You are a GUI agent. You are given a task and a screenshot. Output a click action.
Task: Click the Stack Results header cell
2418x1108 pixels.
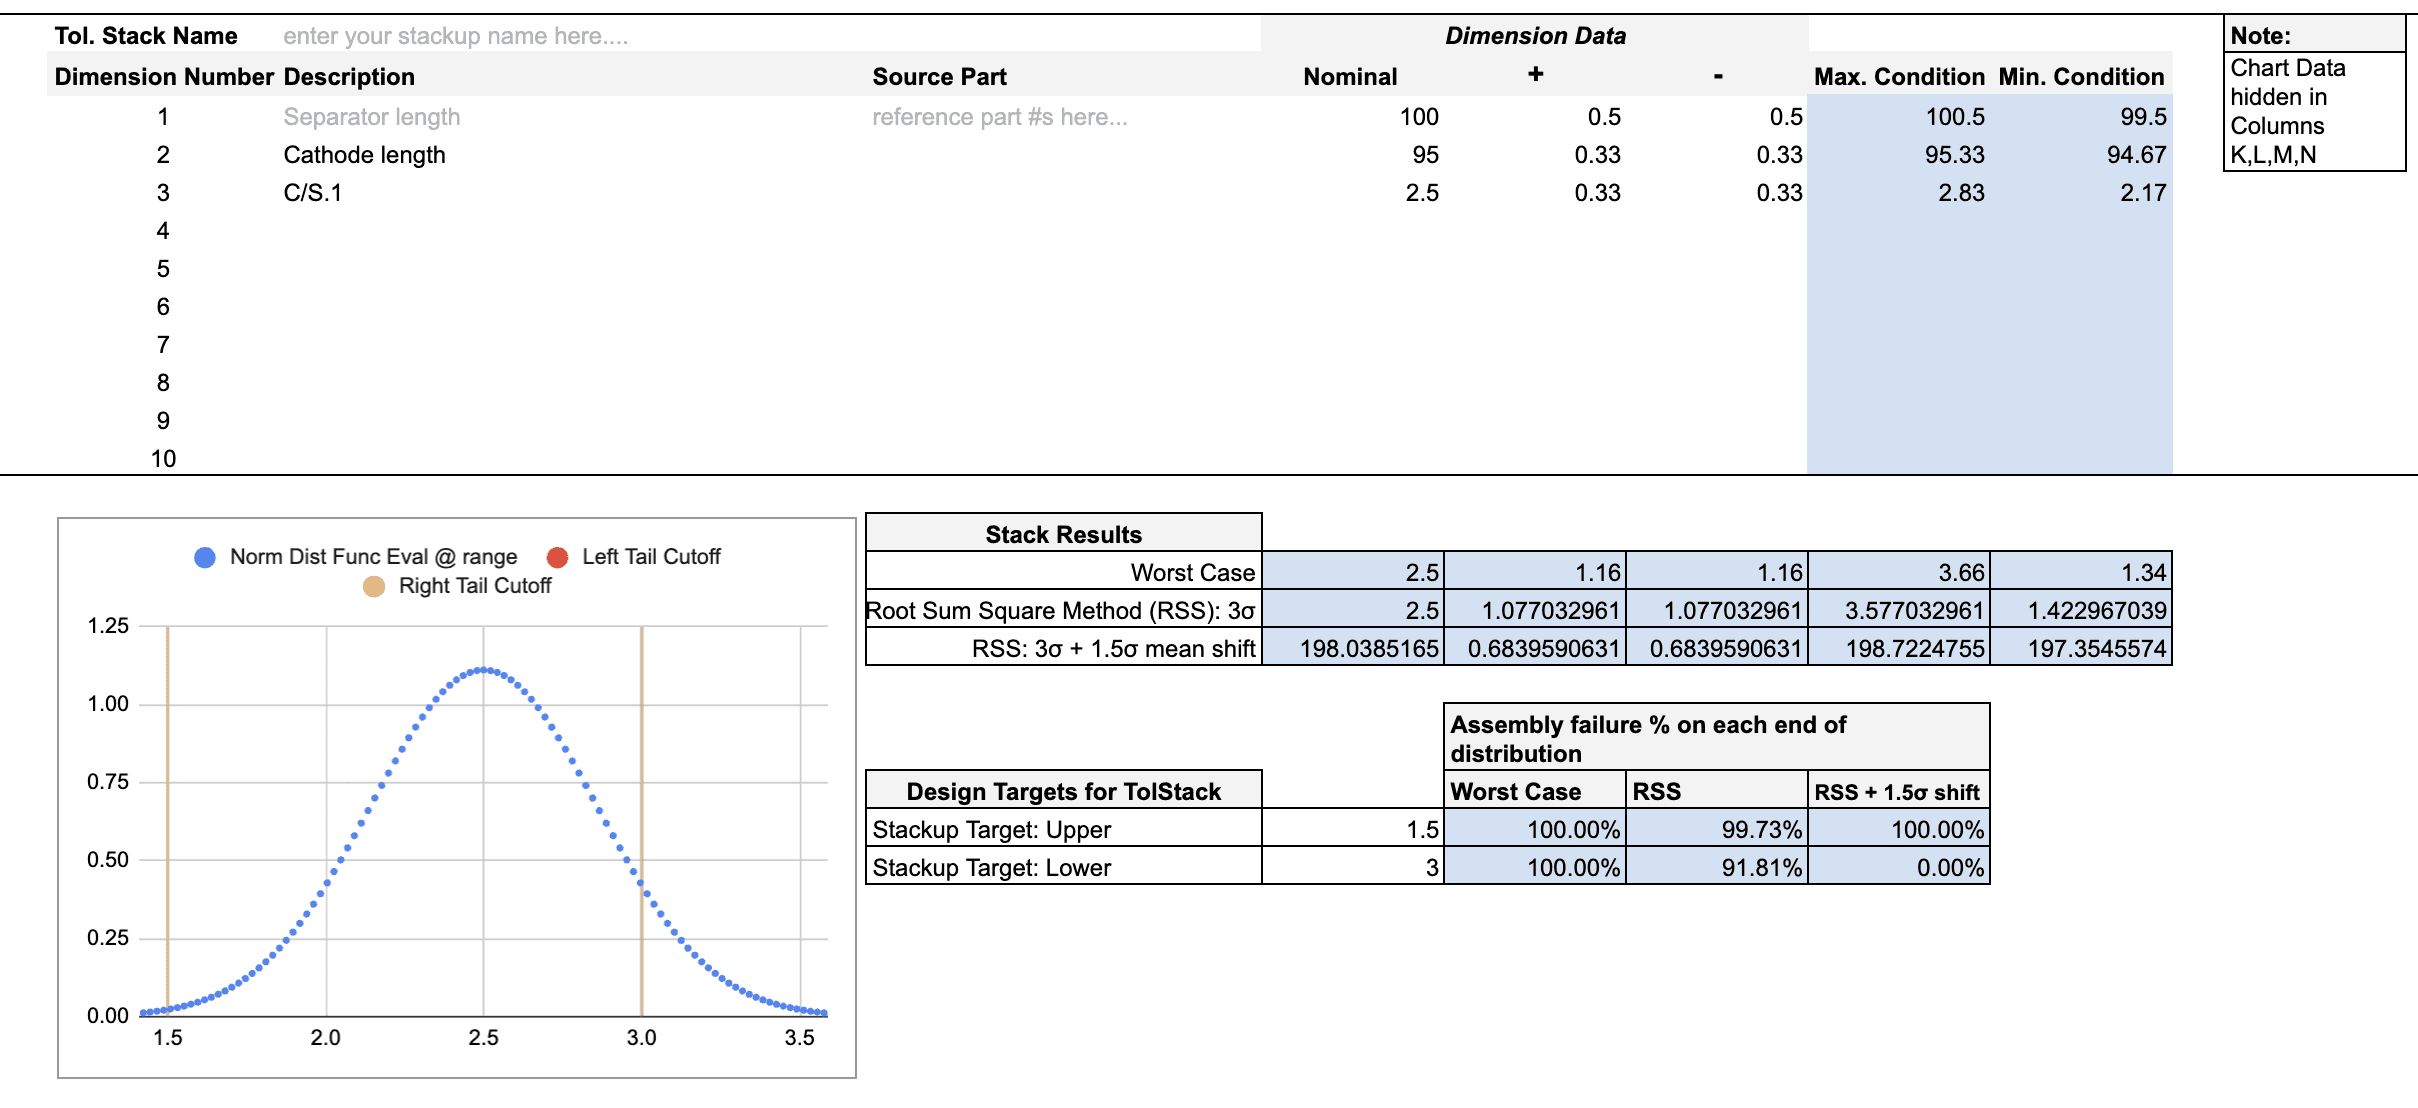(1063, 534)
